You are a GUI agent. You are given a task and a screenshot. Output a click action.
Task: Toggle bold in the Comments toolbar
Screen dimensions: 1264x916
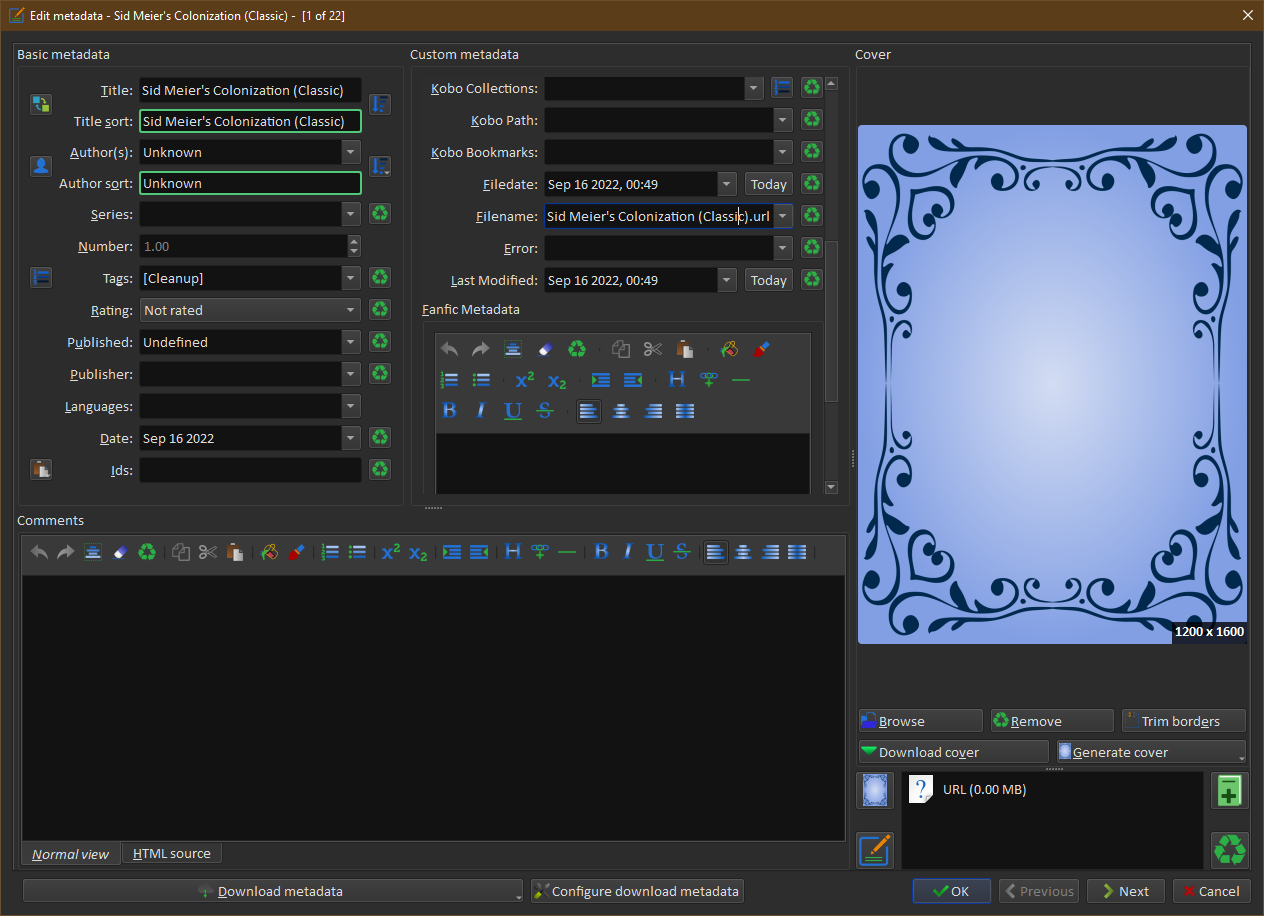[x=601, y=552]
